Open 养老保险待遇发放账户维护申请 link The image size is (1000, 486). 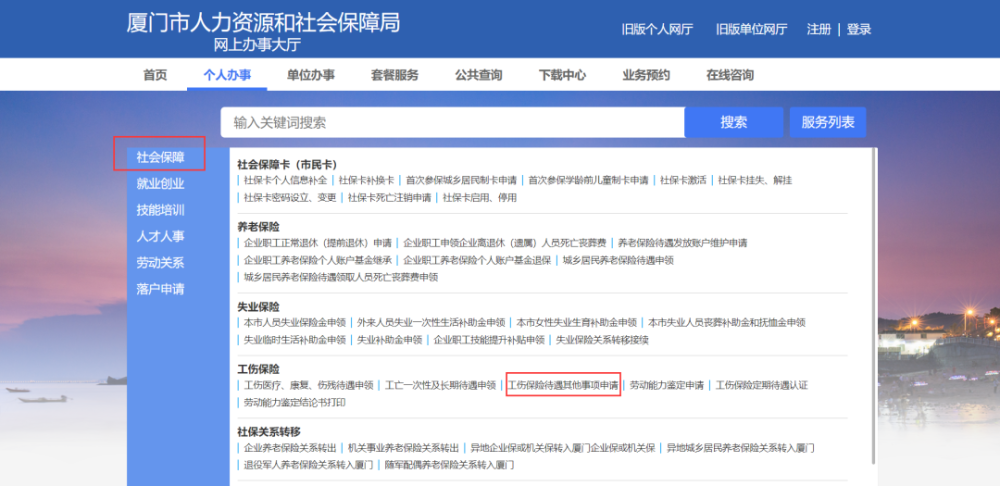coord(682,243)
